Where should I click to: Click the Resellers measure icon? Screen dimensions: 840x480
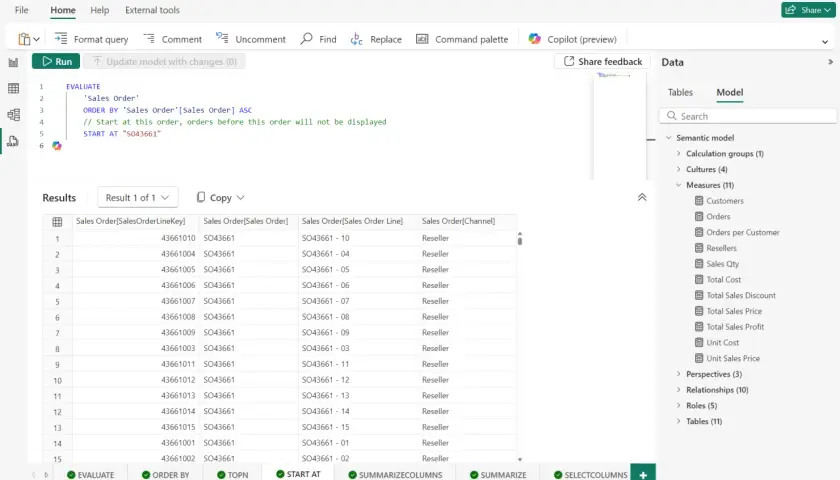(699, 248)
